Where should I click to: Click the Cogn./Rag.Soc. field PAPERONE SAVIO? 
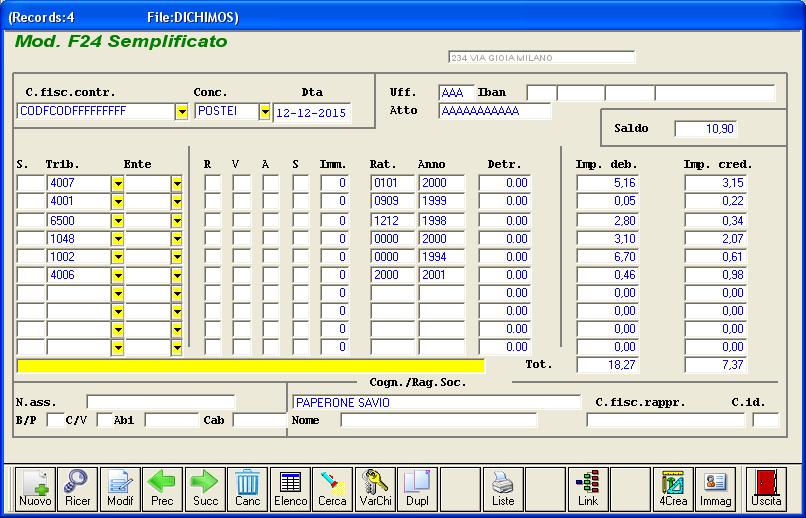(436, 402)
